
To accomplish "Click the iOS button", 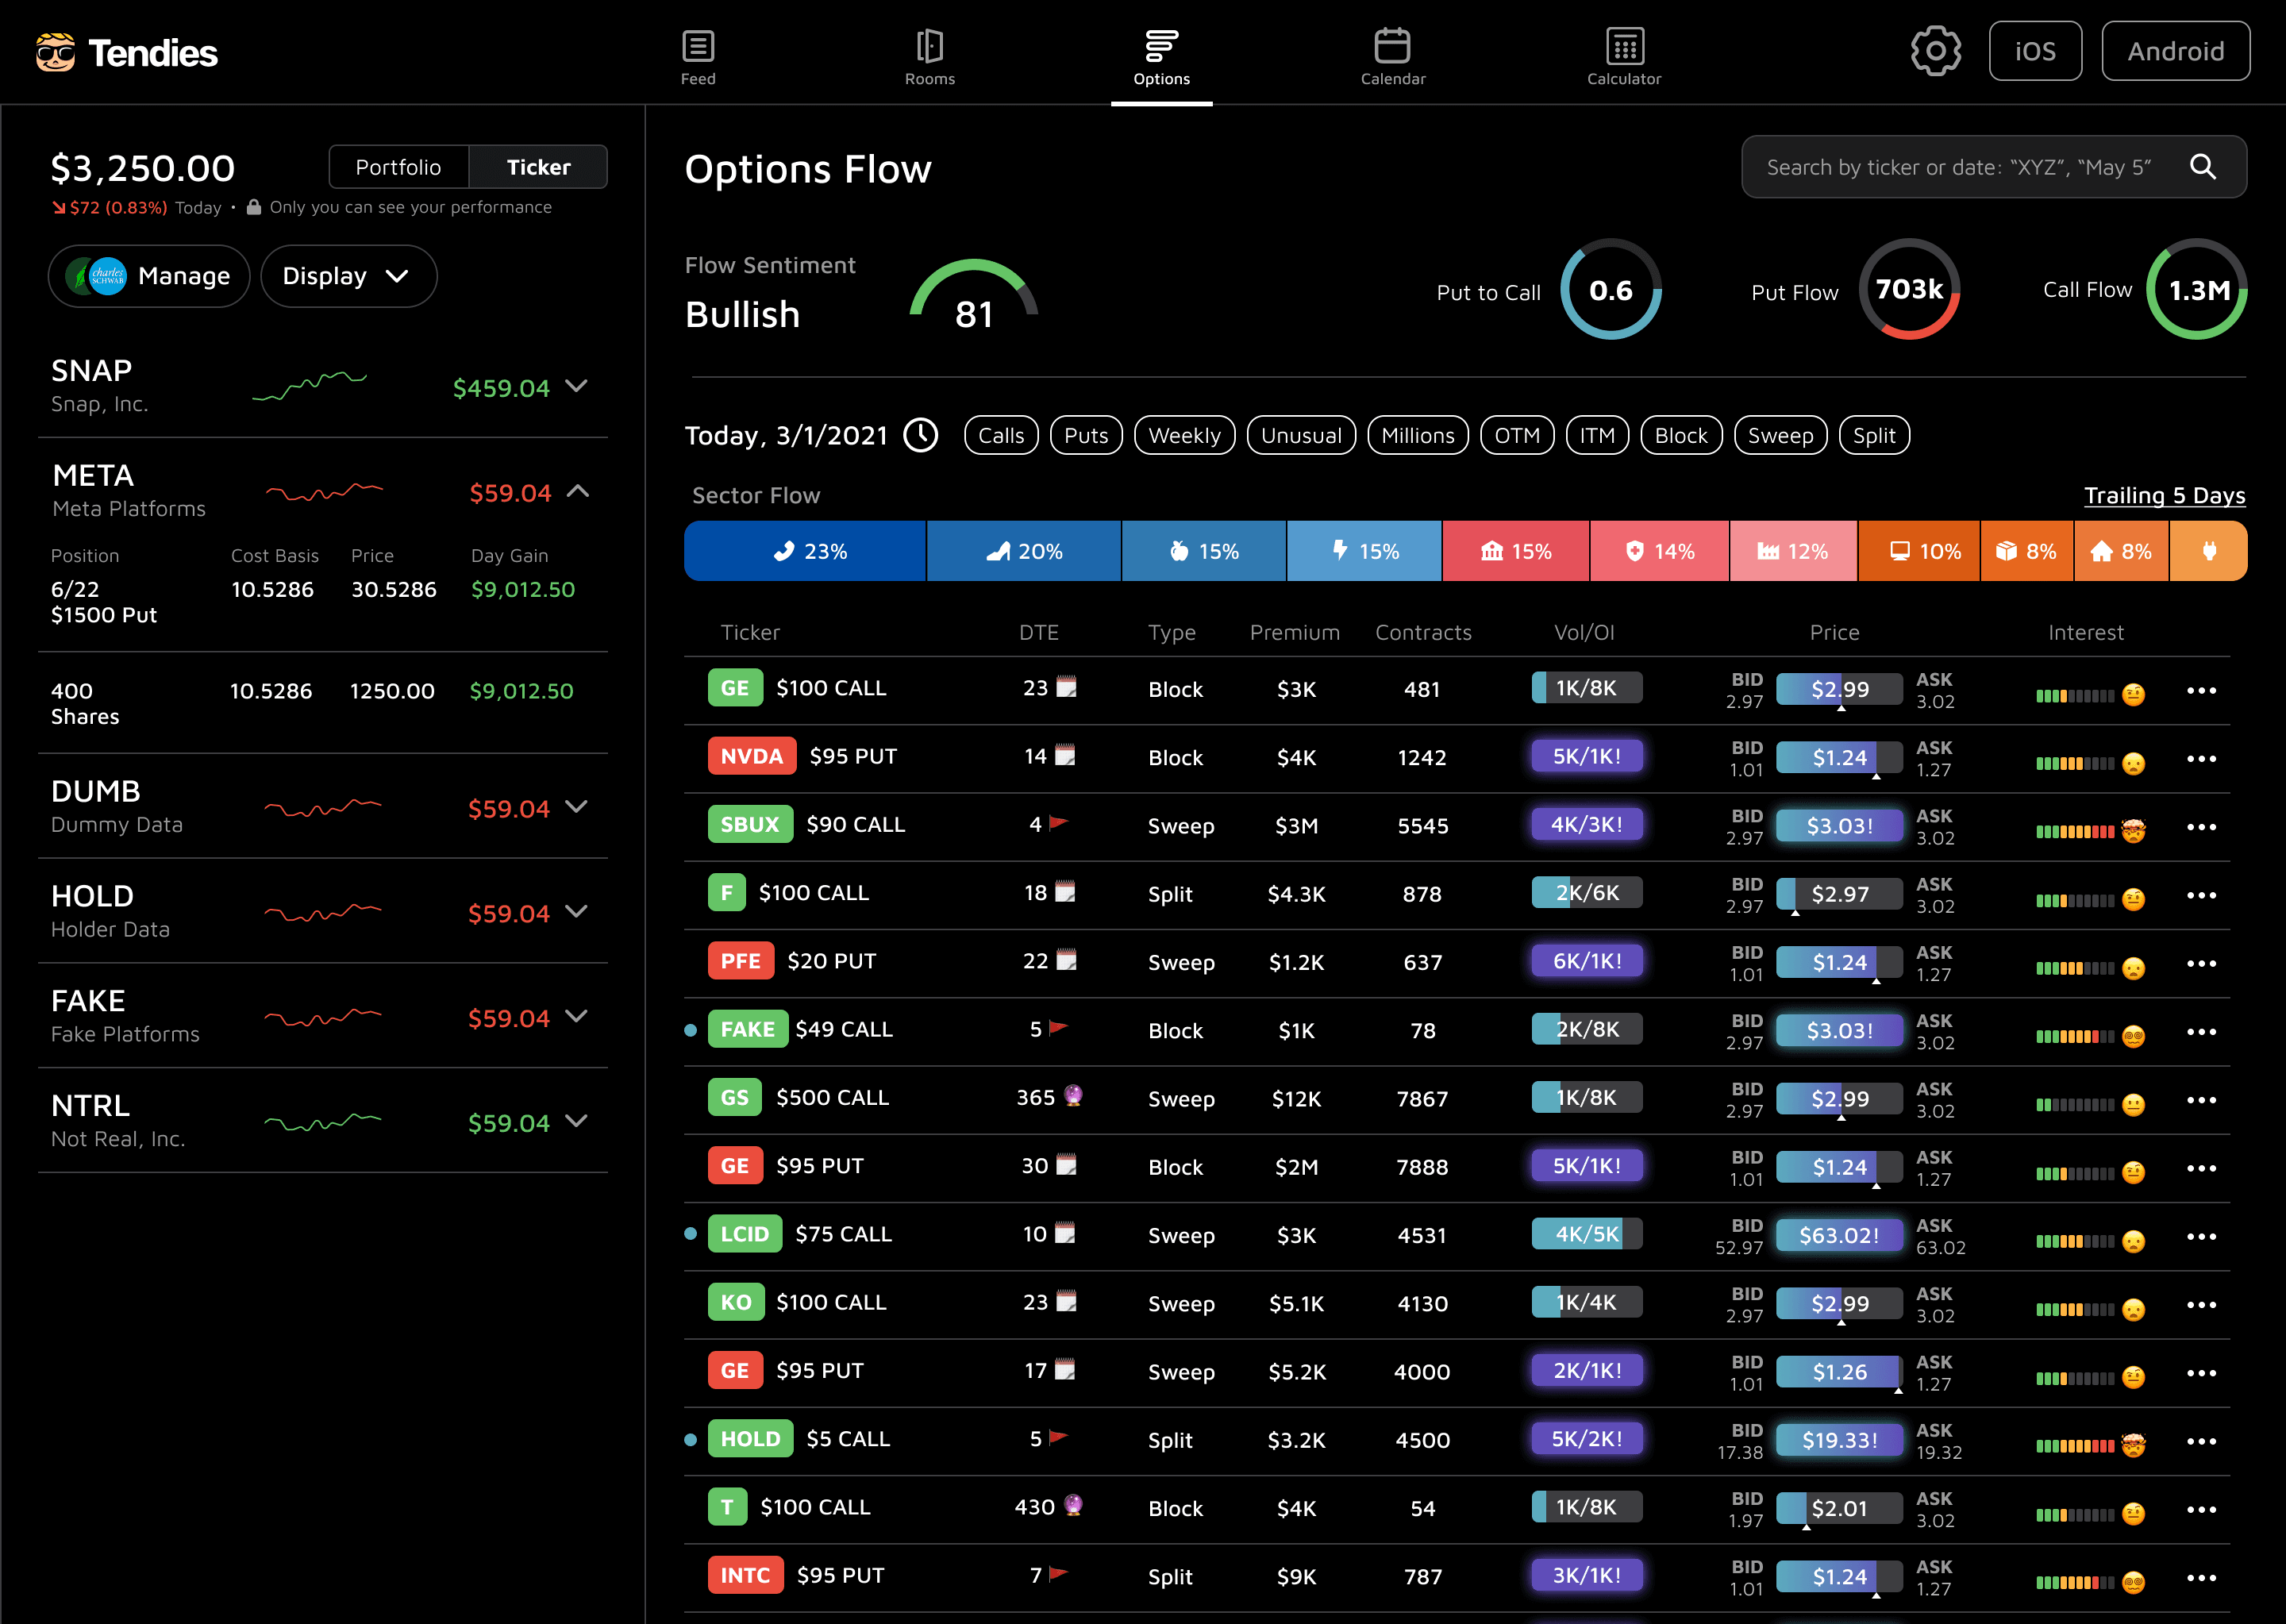I will pos(2035,51).
